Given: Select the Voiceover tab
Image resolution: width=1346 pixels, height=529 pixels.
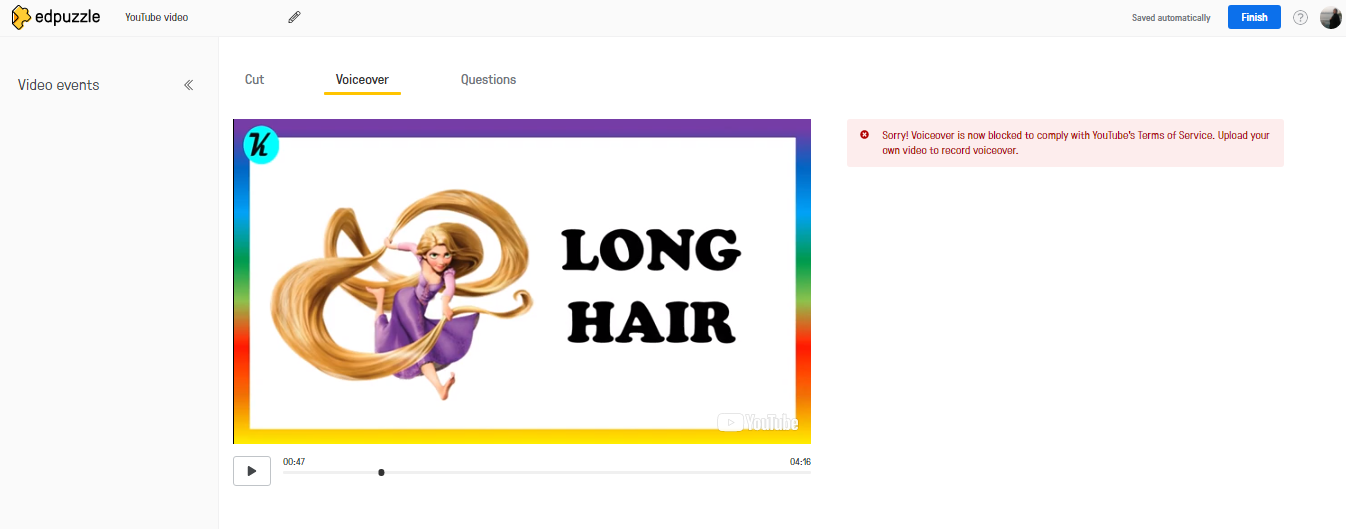Looking at the screenshot, I should point(362,79).
